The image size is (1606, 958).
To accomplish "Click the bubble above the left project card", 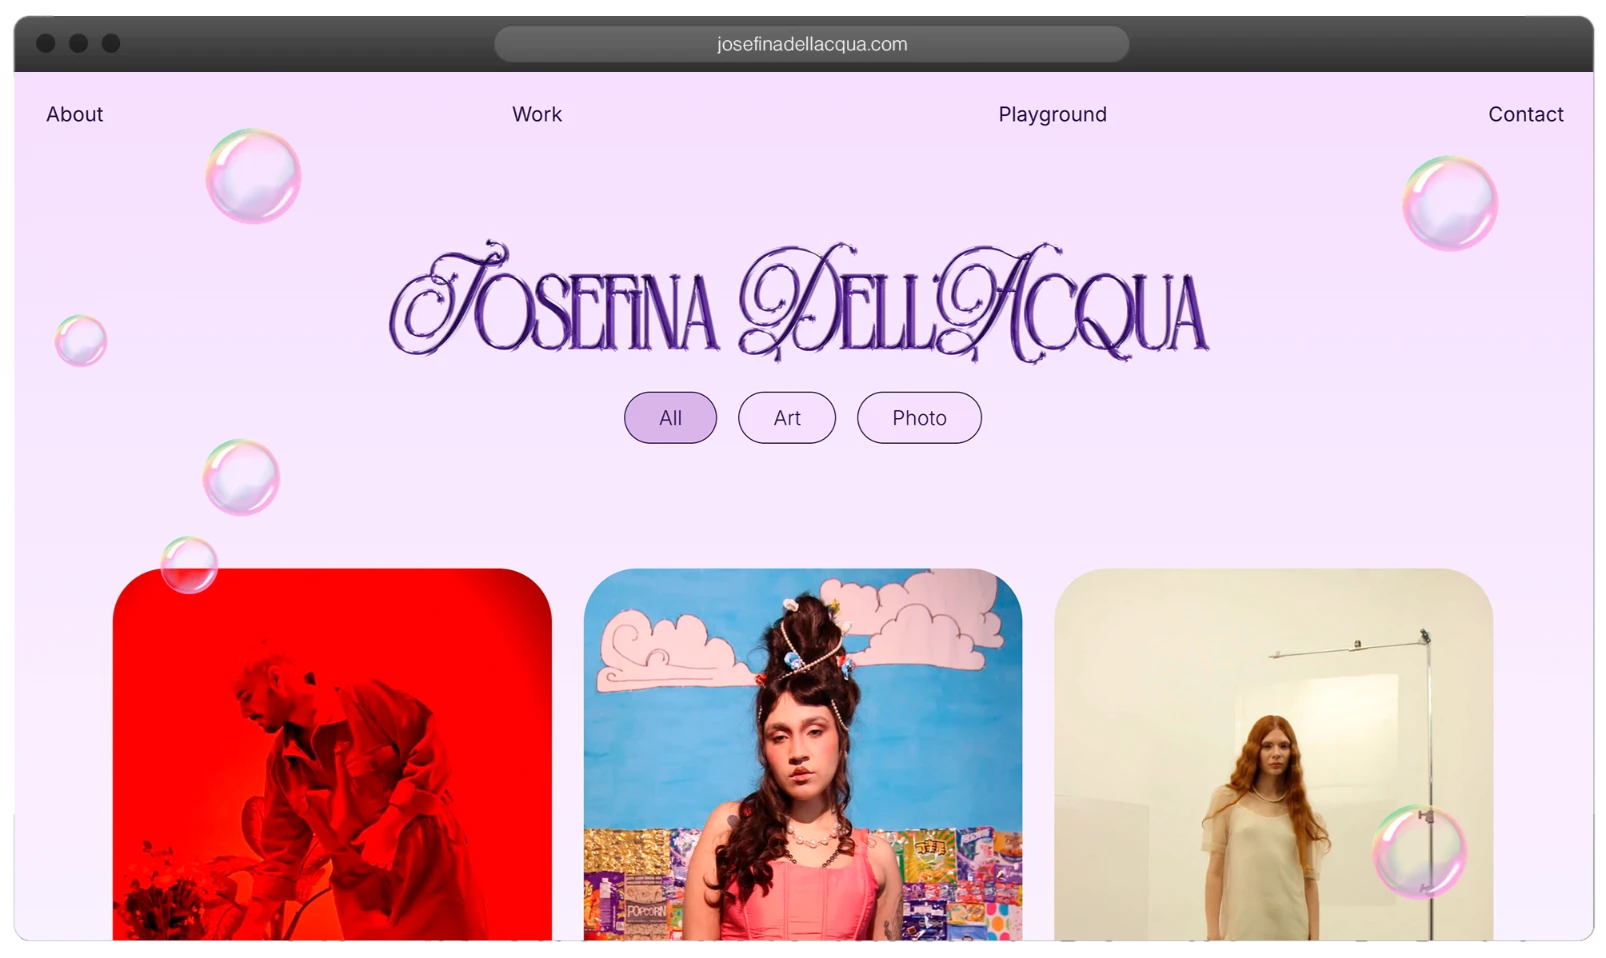I will pos(190,566).
